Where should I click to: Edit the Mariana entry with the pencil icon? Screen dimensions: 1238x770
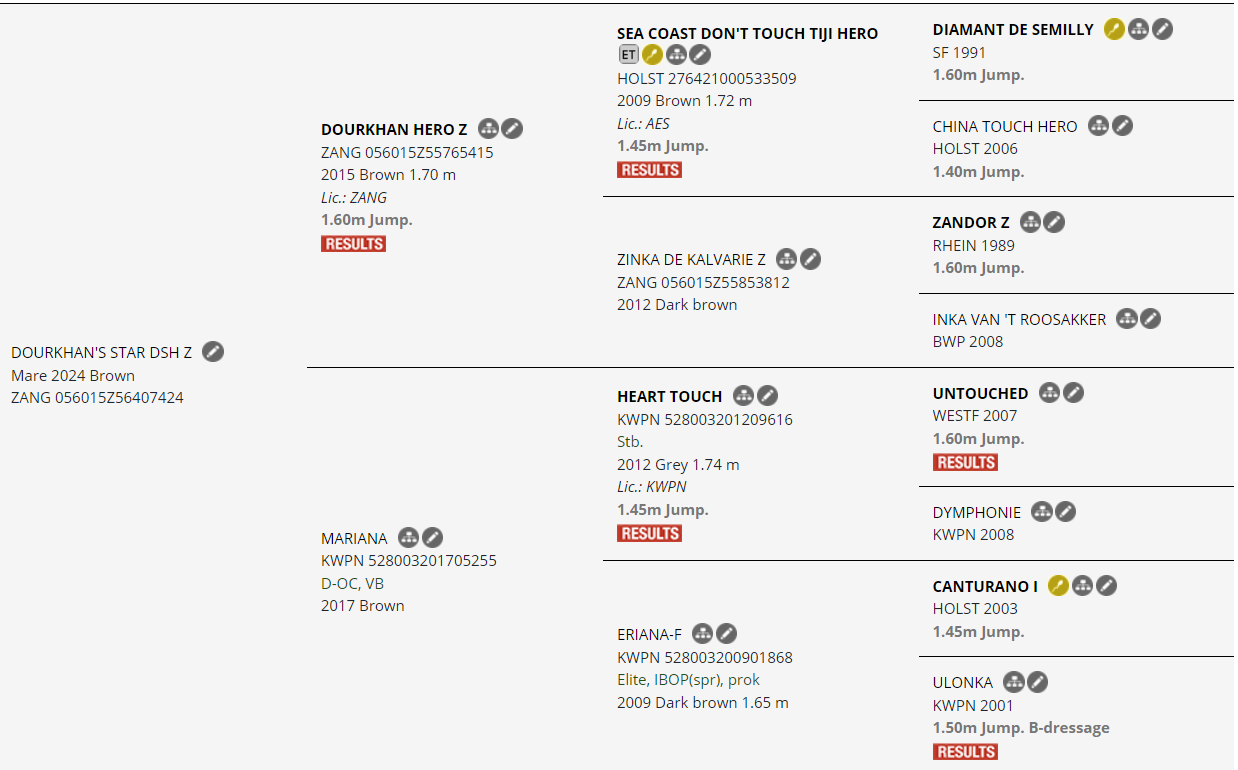pyautogui.click(x=432, y=538)
